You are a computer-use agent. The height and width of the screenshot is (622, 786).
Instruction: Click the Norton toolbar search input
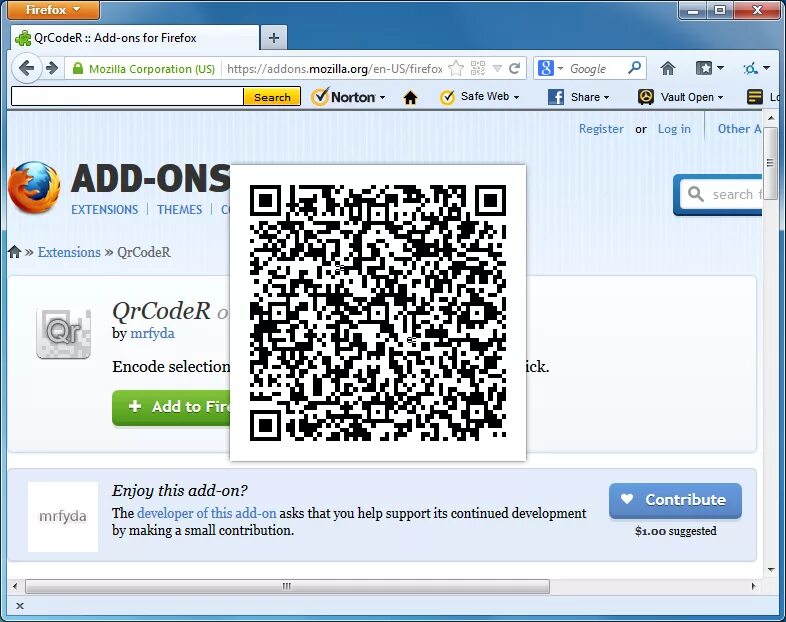tap(127, 96)
